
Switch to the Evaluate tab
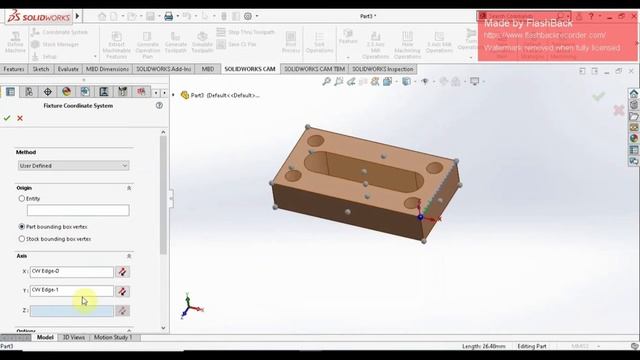pos(68,69)
